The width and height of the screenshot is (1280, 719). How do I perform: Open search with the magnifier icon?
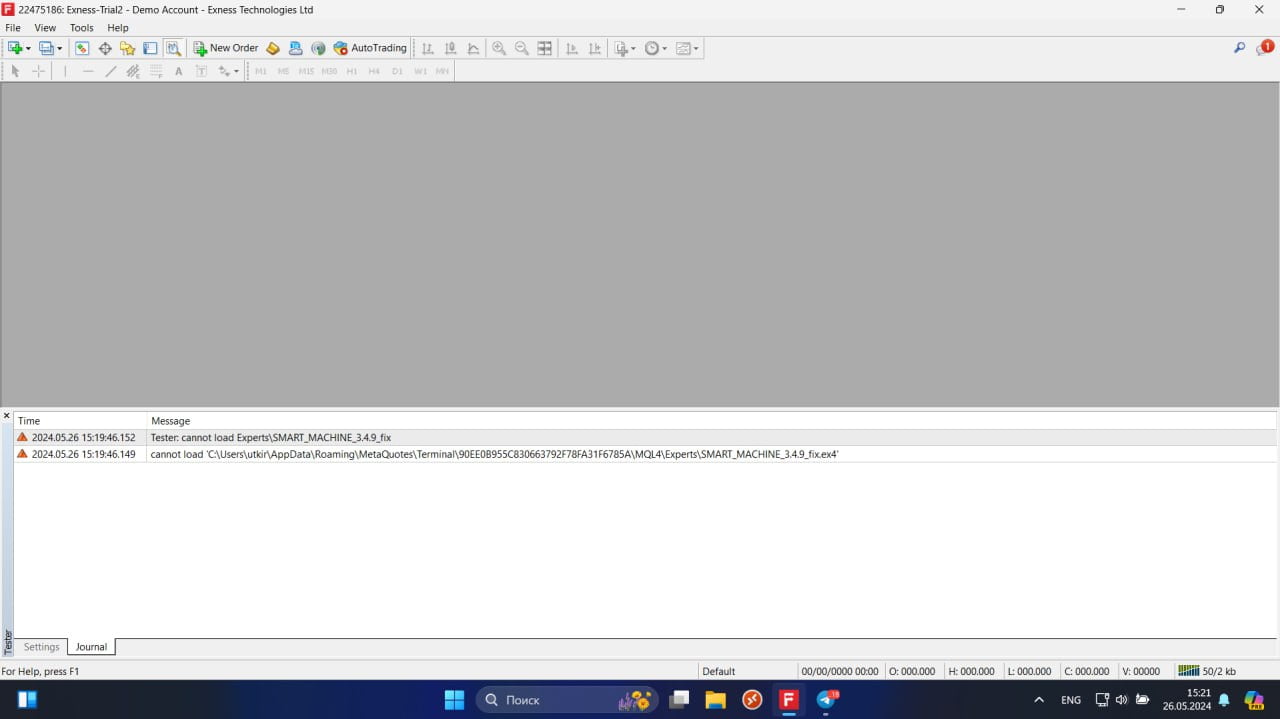(x=1239, y=48)
